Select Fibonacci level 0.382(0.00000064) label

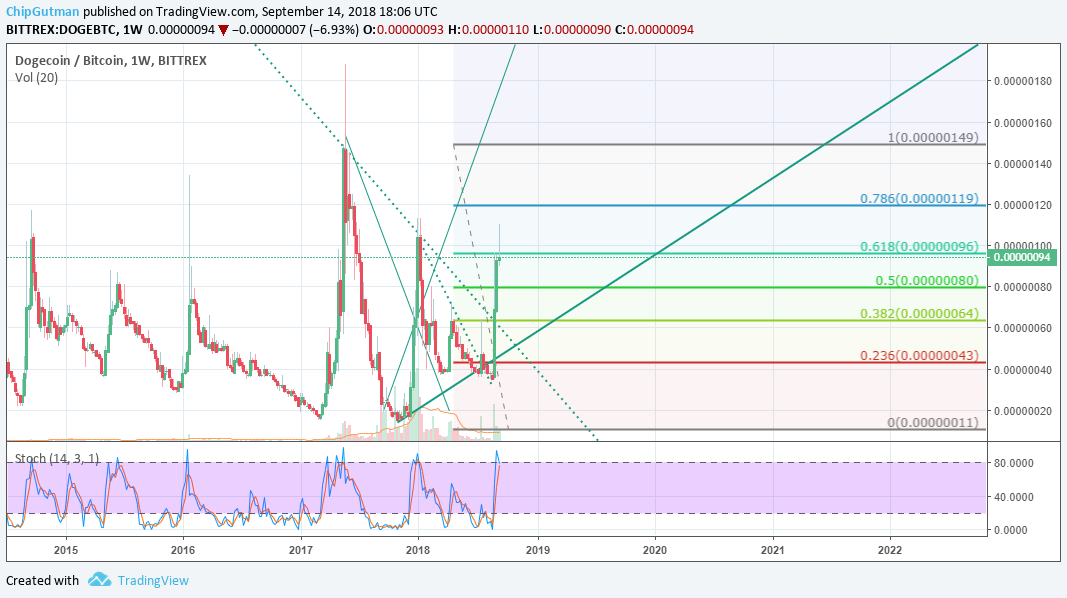[919, 314]
